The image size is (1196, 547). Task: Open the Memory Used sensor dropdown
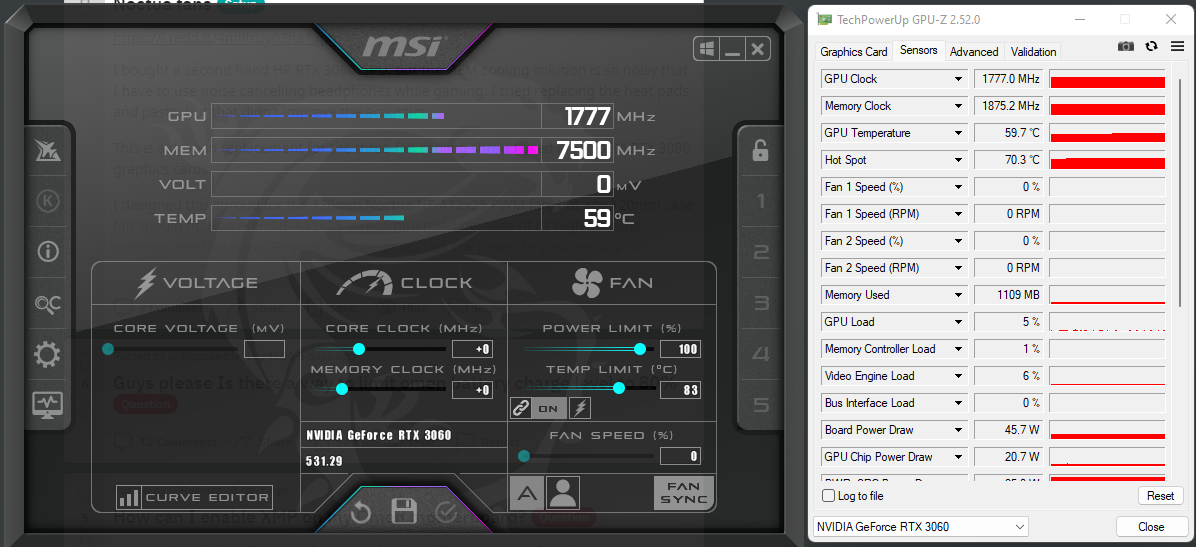[x=958, y=295]
